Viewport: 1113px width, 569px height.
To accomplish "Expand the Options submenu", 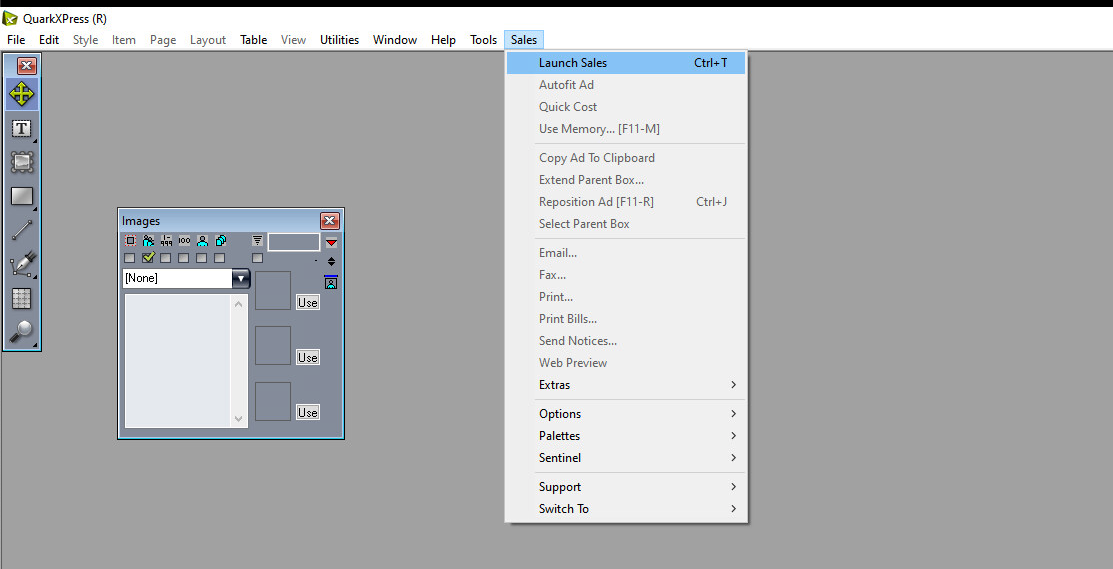I will 626,414.
